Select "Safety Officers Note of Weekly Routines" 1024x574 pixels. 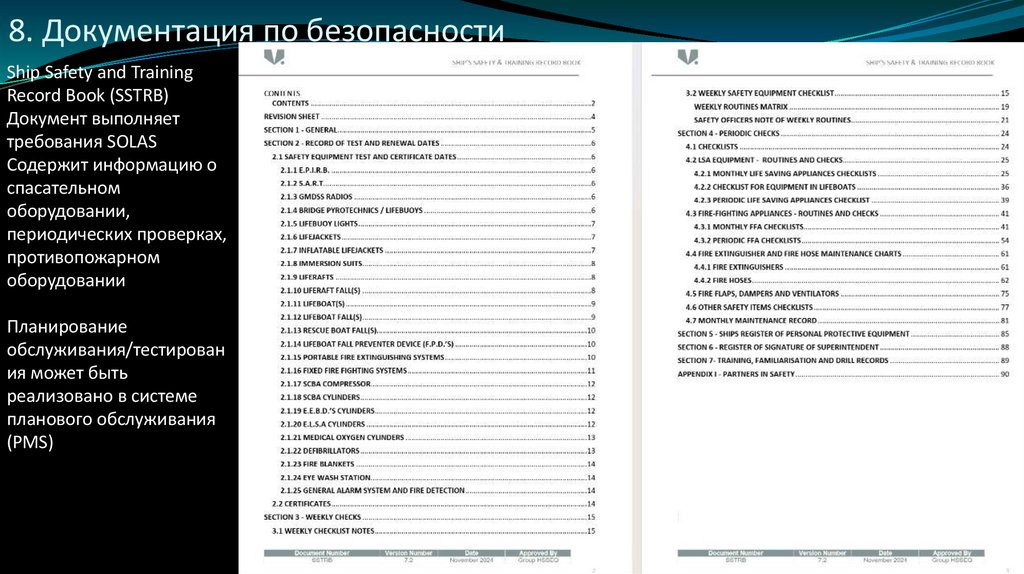[x=851, y=120]
